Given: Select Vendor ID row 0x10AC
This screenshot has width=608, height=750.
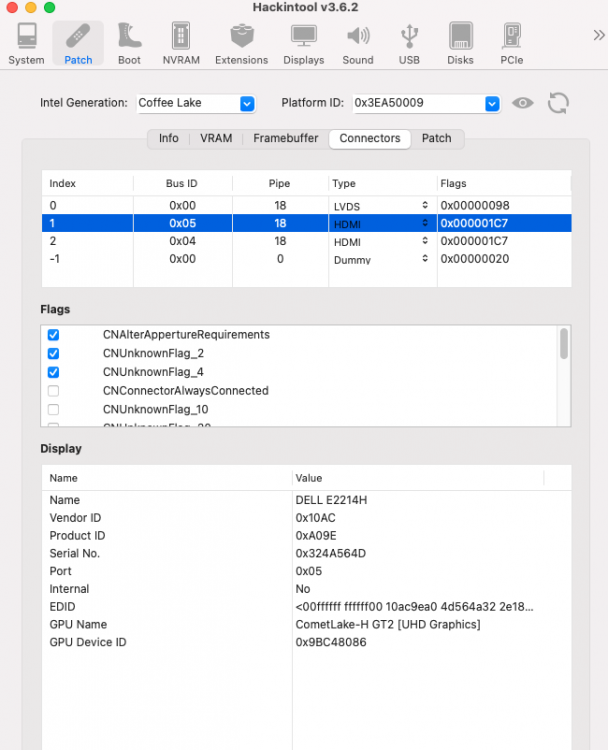Looking at the screenshot, I should point(306,518).
